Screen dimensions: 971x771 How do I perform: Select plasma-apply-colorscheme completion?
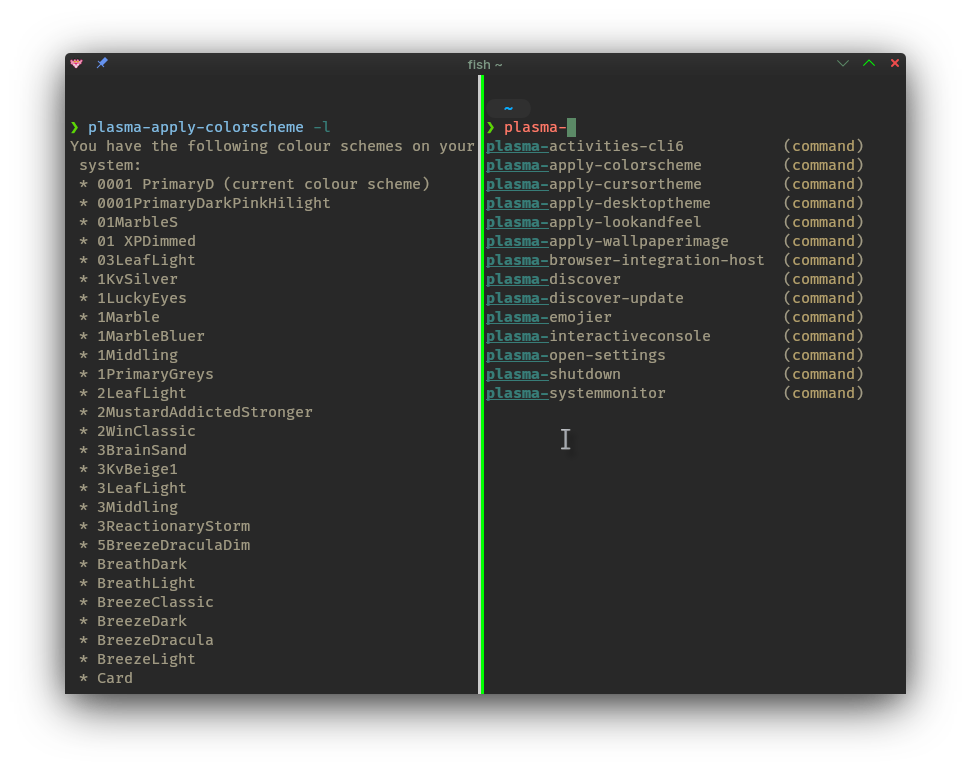click(x=594, y=165)
